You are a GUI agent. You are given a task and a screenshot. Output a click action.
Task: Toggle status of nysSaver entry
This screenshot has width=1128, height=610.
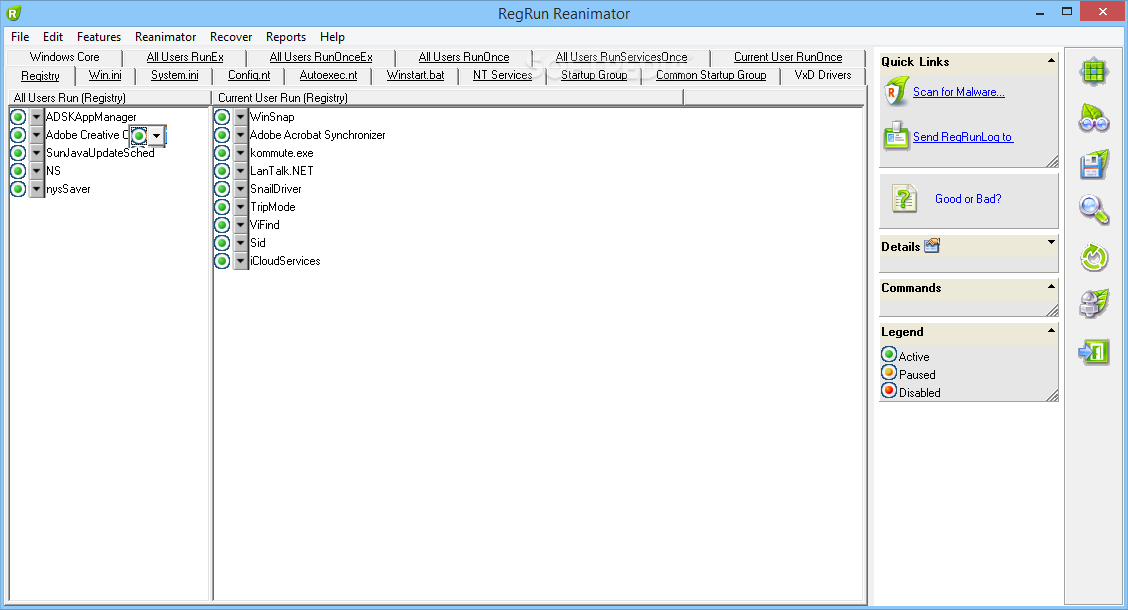tap(18, 188)
